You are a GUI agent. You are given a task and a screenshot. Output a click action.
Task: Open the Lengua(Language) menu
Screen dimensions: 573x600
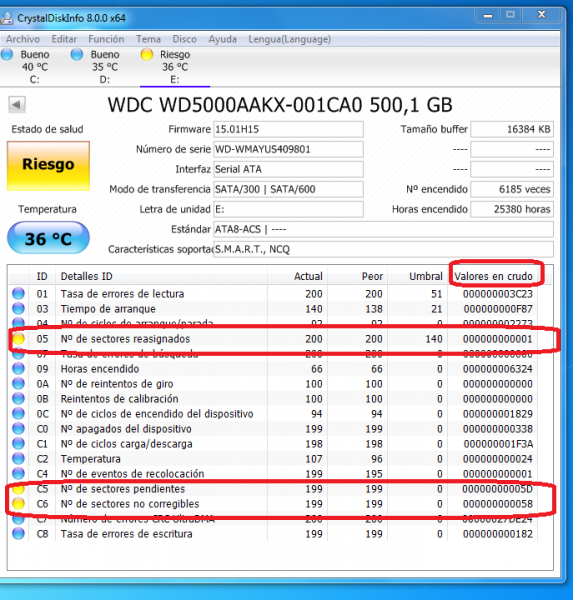click(x=289, y=39)
